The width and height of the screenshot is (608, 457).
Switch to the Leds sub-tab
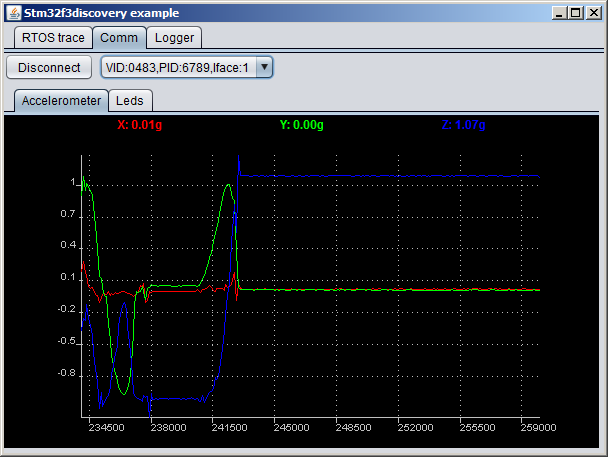[130, 101]
